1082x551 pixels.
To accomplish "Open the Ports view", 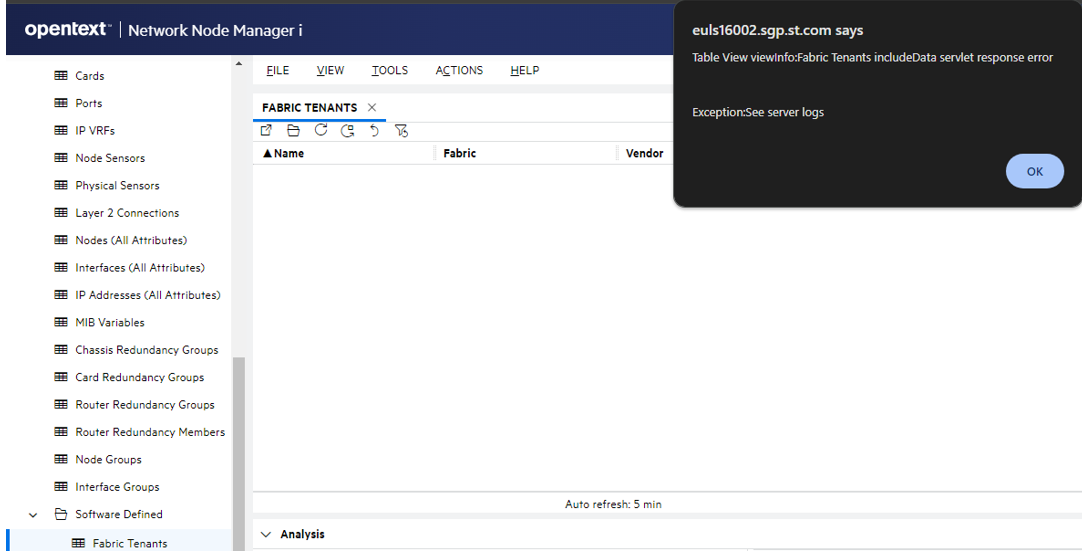I will pyautogui.click(x=88, y=103).
